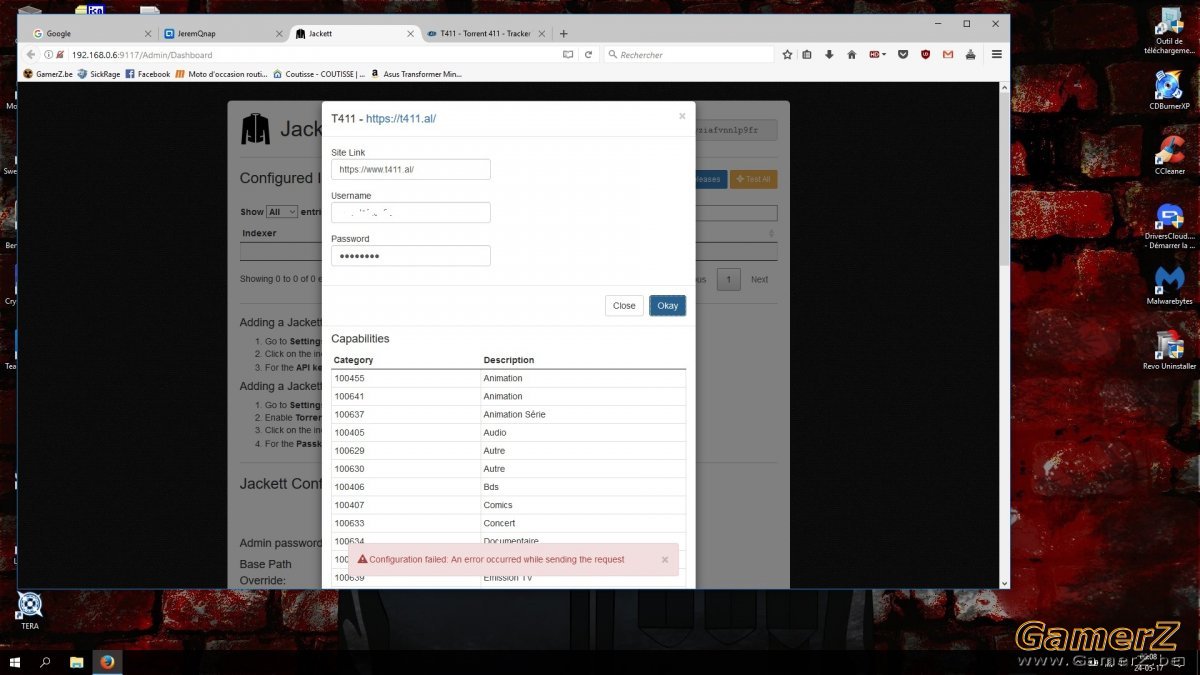Open the Coutisse bookmark
This screenshot has width=1200, height=675.
(319, 74)
